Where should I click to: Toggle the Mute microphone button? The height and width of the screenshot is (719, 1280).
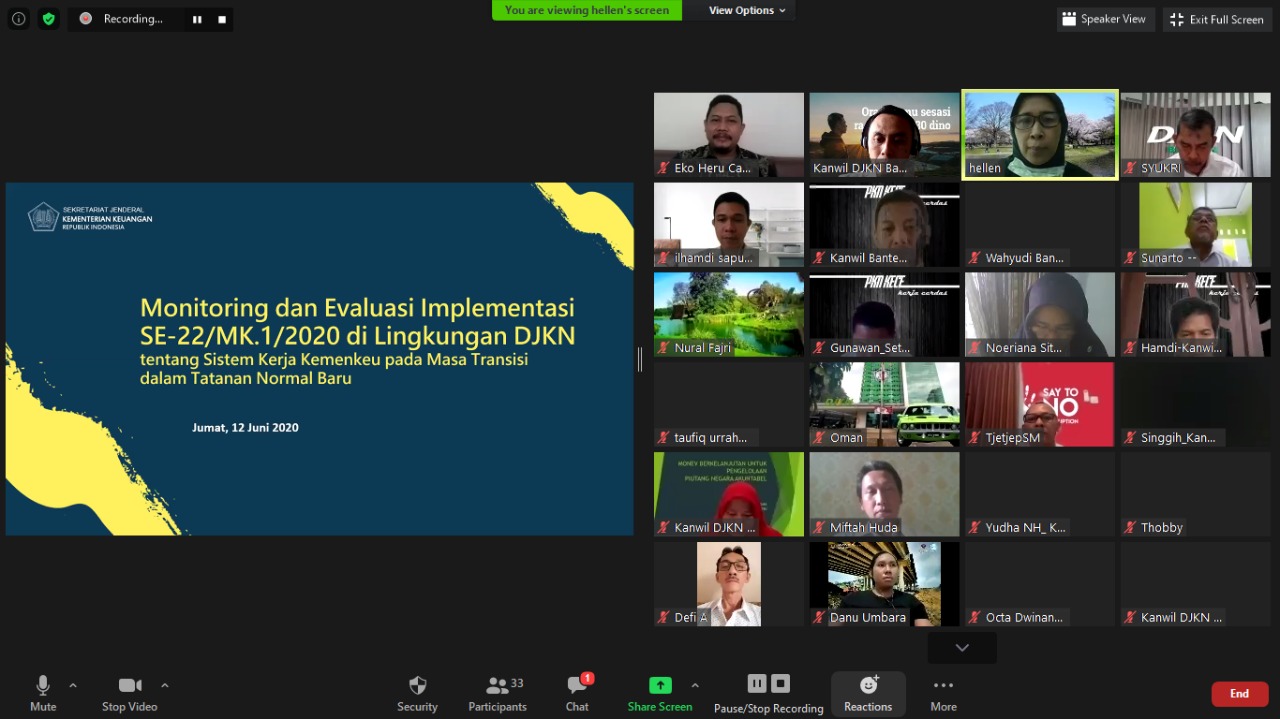coord(43,686)
